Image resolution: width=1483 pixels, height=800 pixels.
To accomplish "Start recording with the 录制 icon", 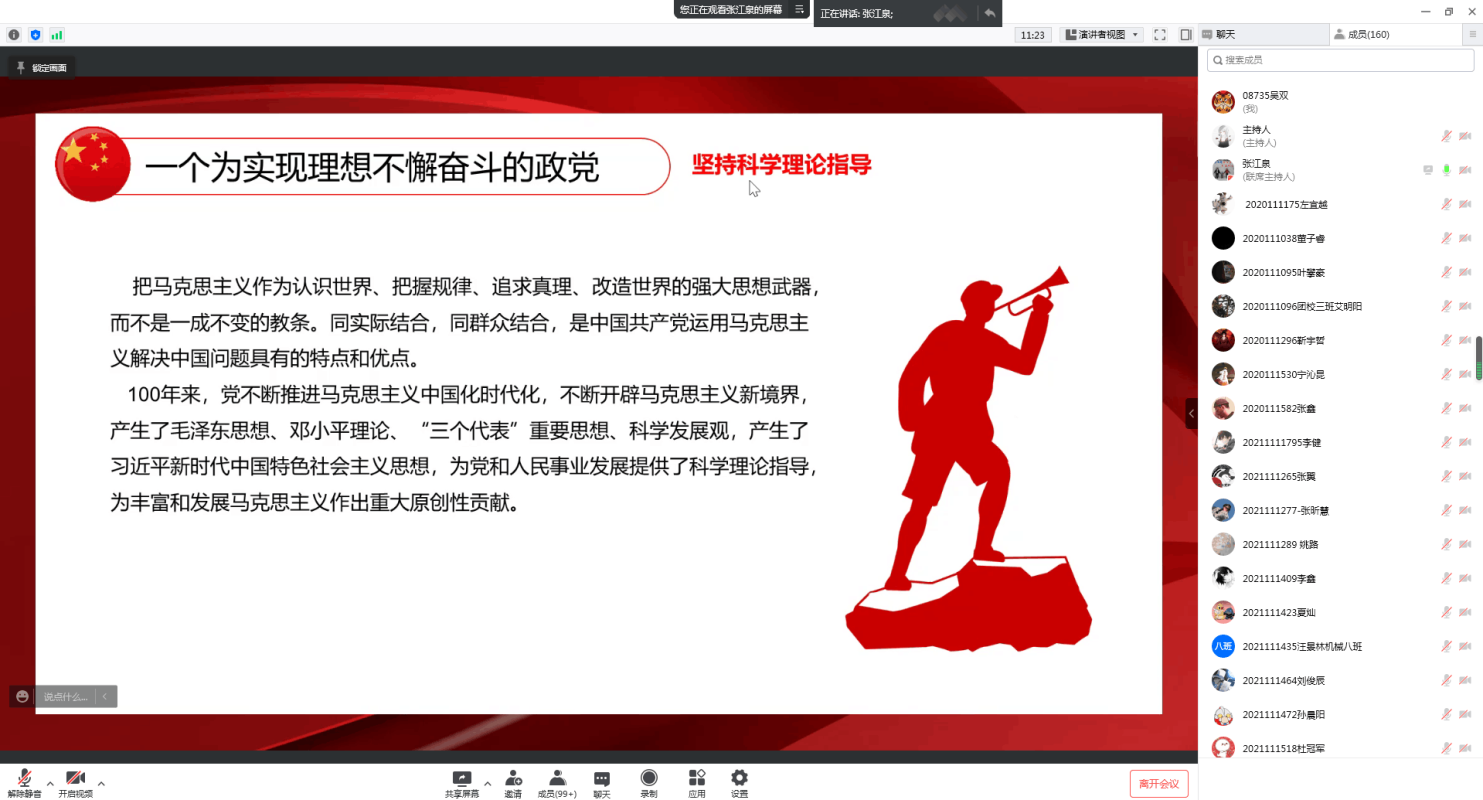I will coord(649,782).
